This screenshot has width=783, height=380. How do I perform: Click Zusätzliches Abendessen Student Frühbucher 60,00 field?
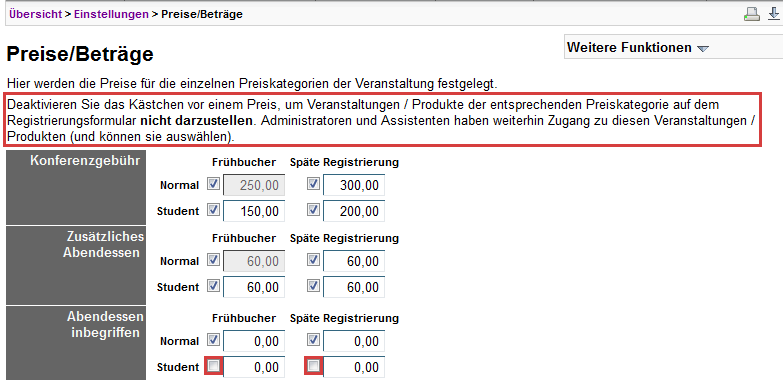coord(254,287)
